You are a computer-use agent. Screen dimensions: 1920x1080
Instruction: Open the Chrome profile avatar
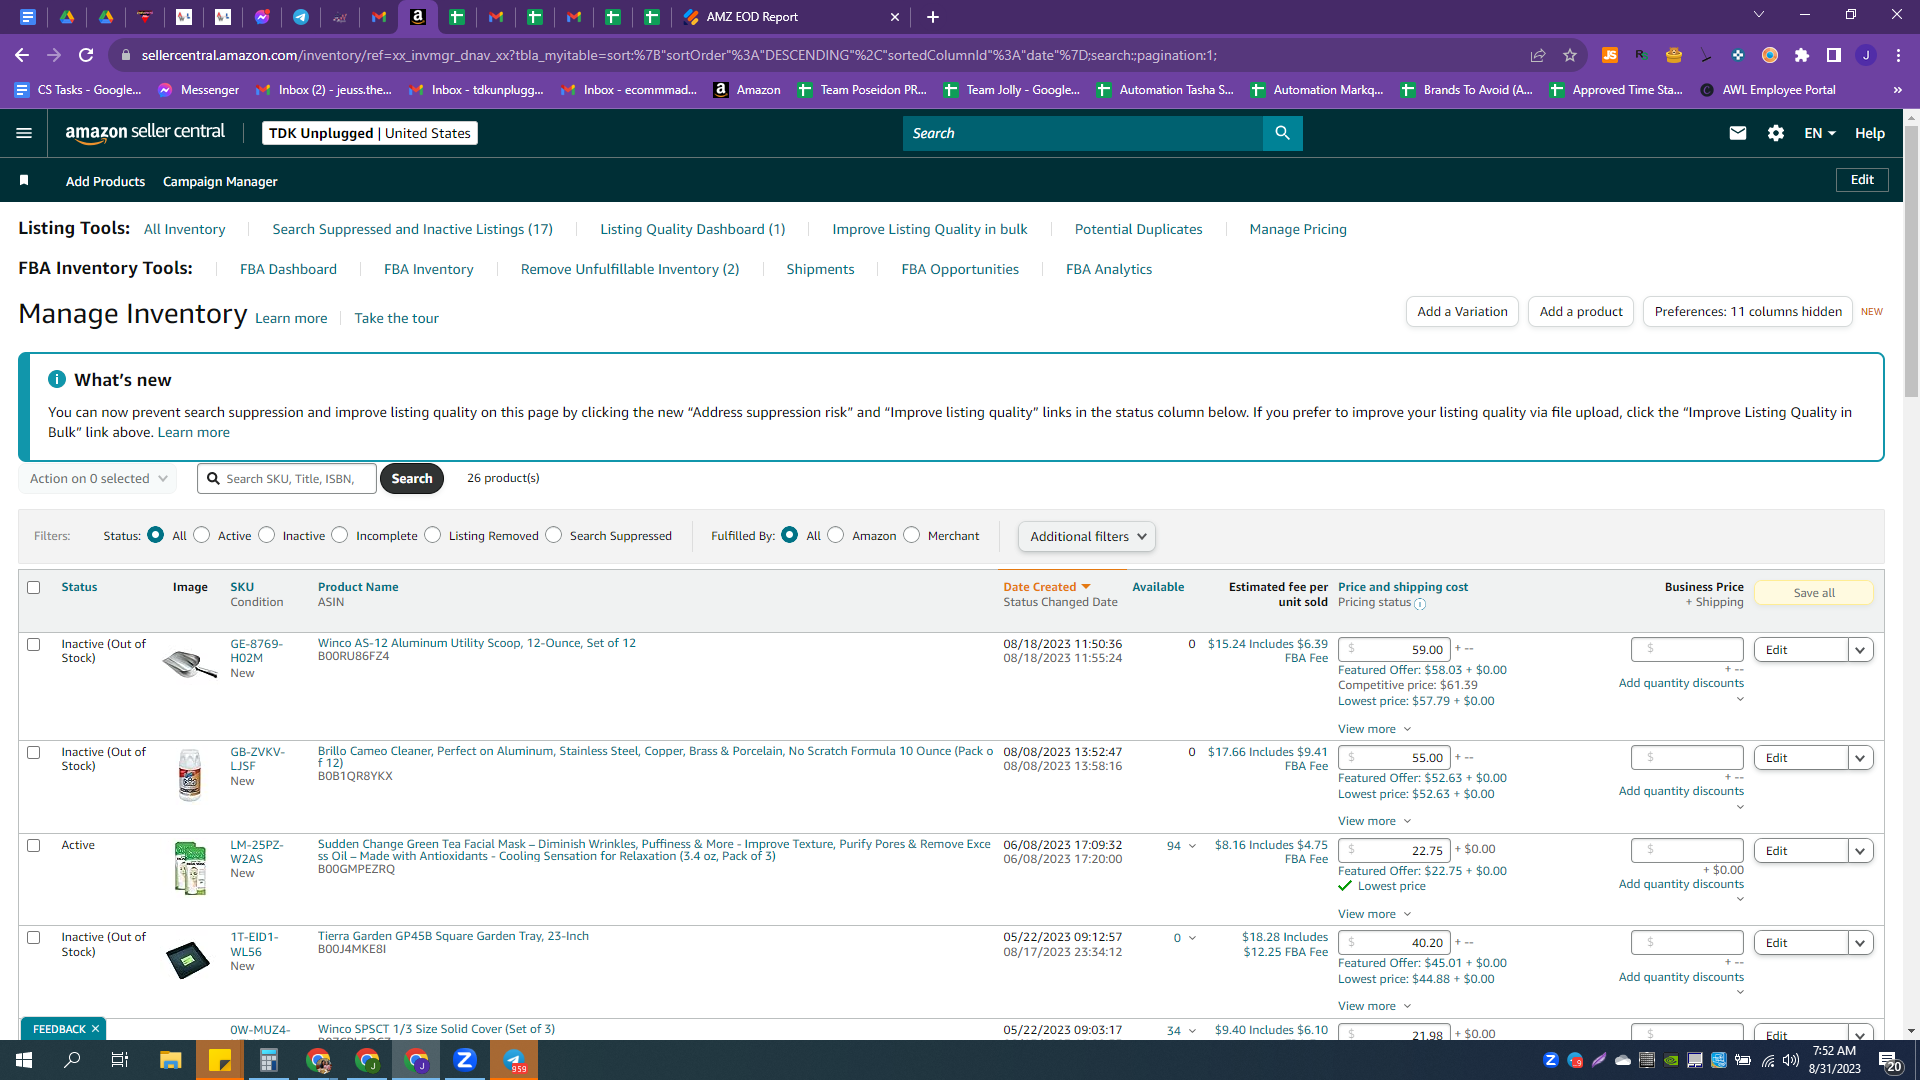pos(1866,55)
